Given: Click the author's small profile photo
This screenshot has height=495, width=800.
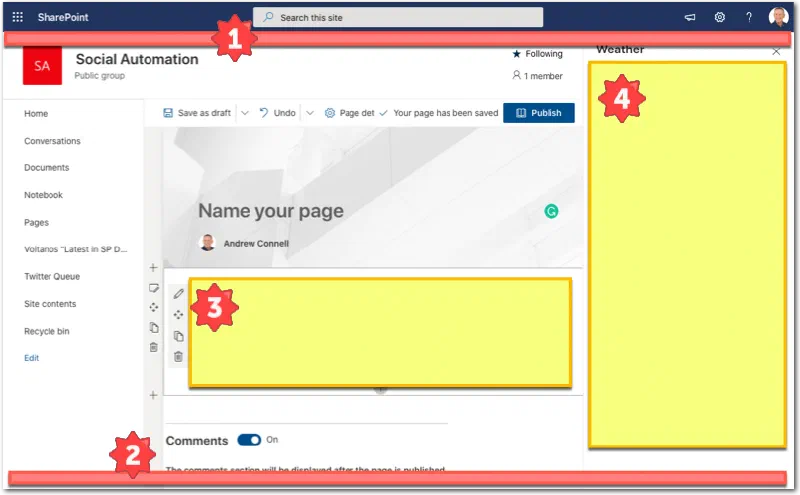Looking at the screenshot, I should 207,242.
